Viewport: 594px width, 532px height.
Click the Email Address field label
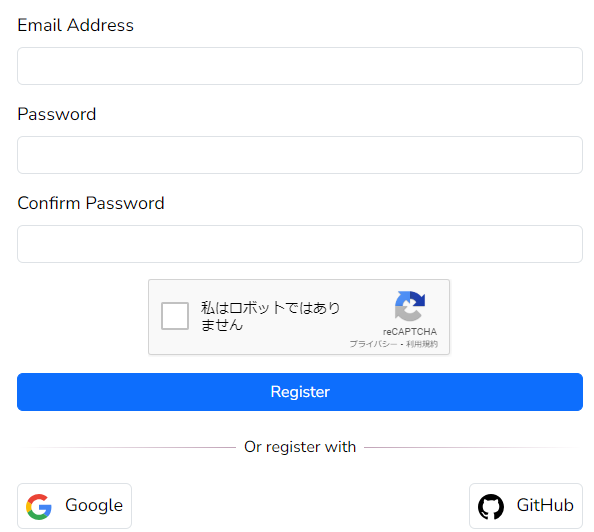[x=75, y=25]
